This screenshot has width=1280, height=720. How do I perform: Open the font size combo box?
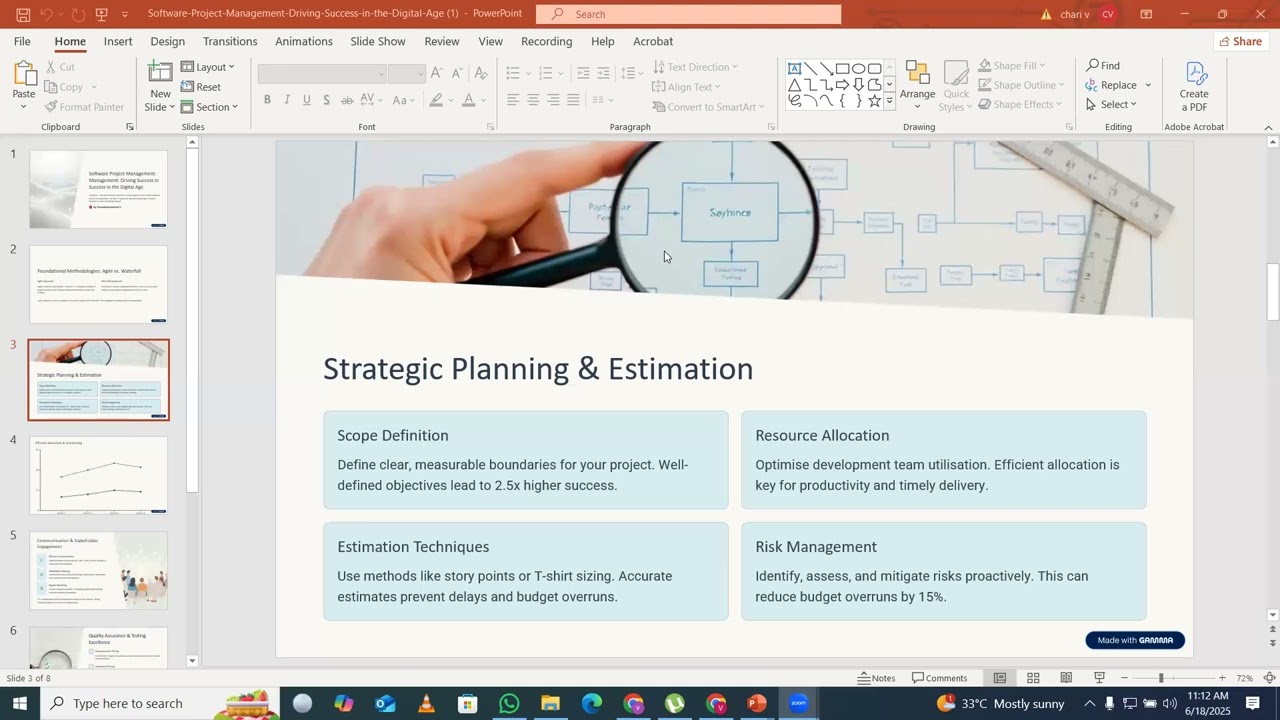[x=407, y=74]
